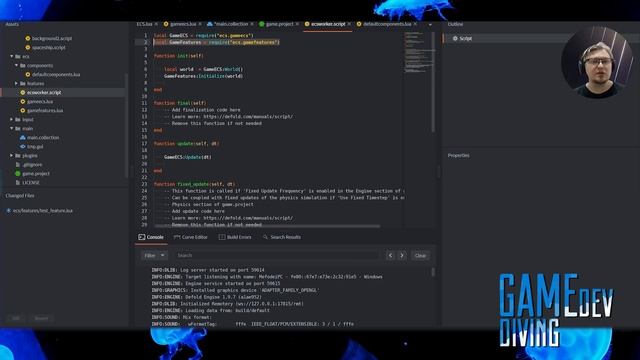Screen dimensions: 640x360
Task: Open spaceship.script in the Assets tree
Action: [x=49, y=47]
